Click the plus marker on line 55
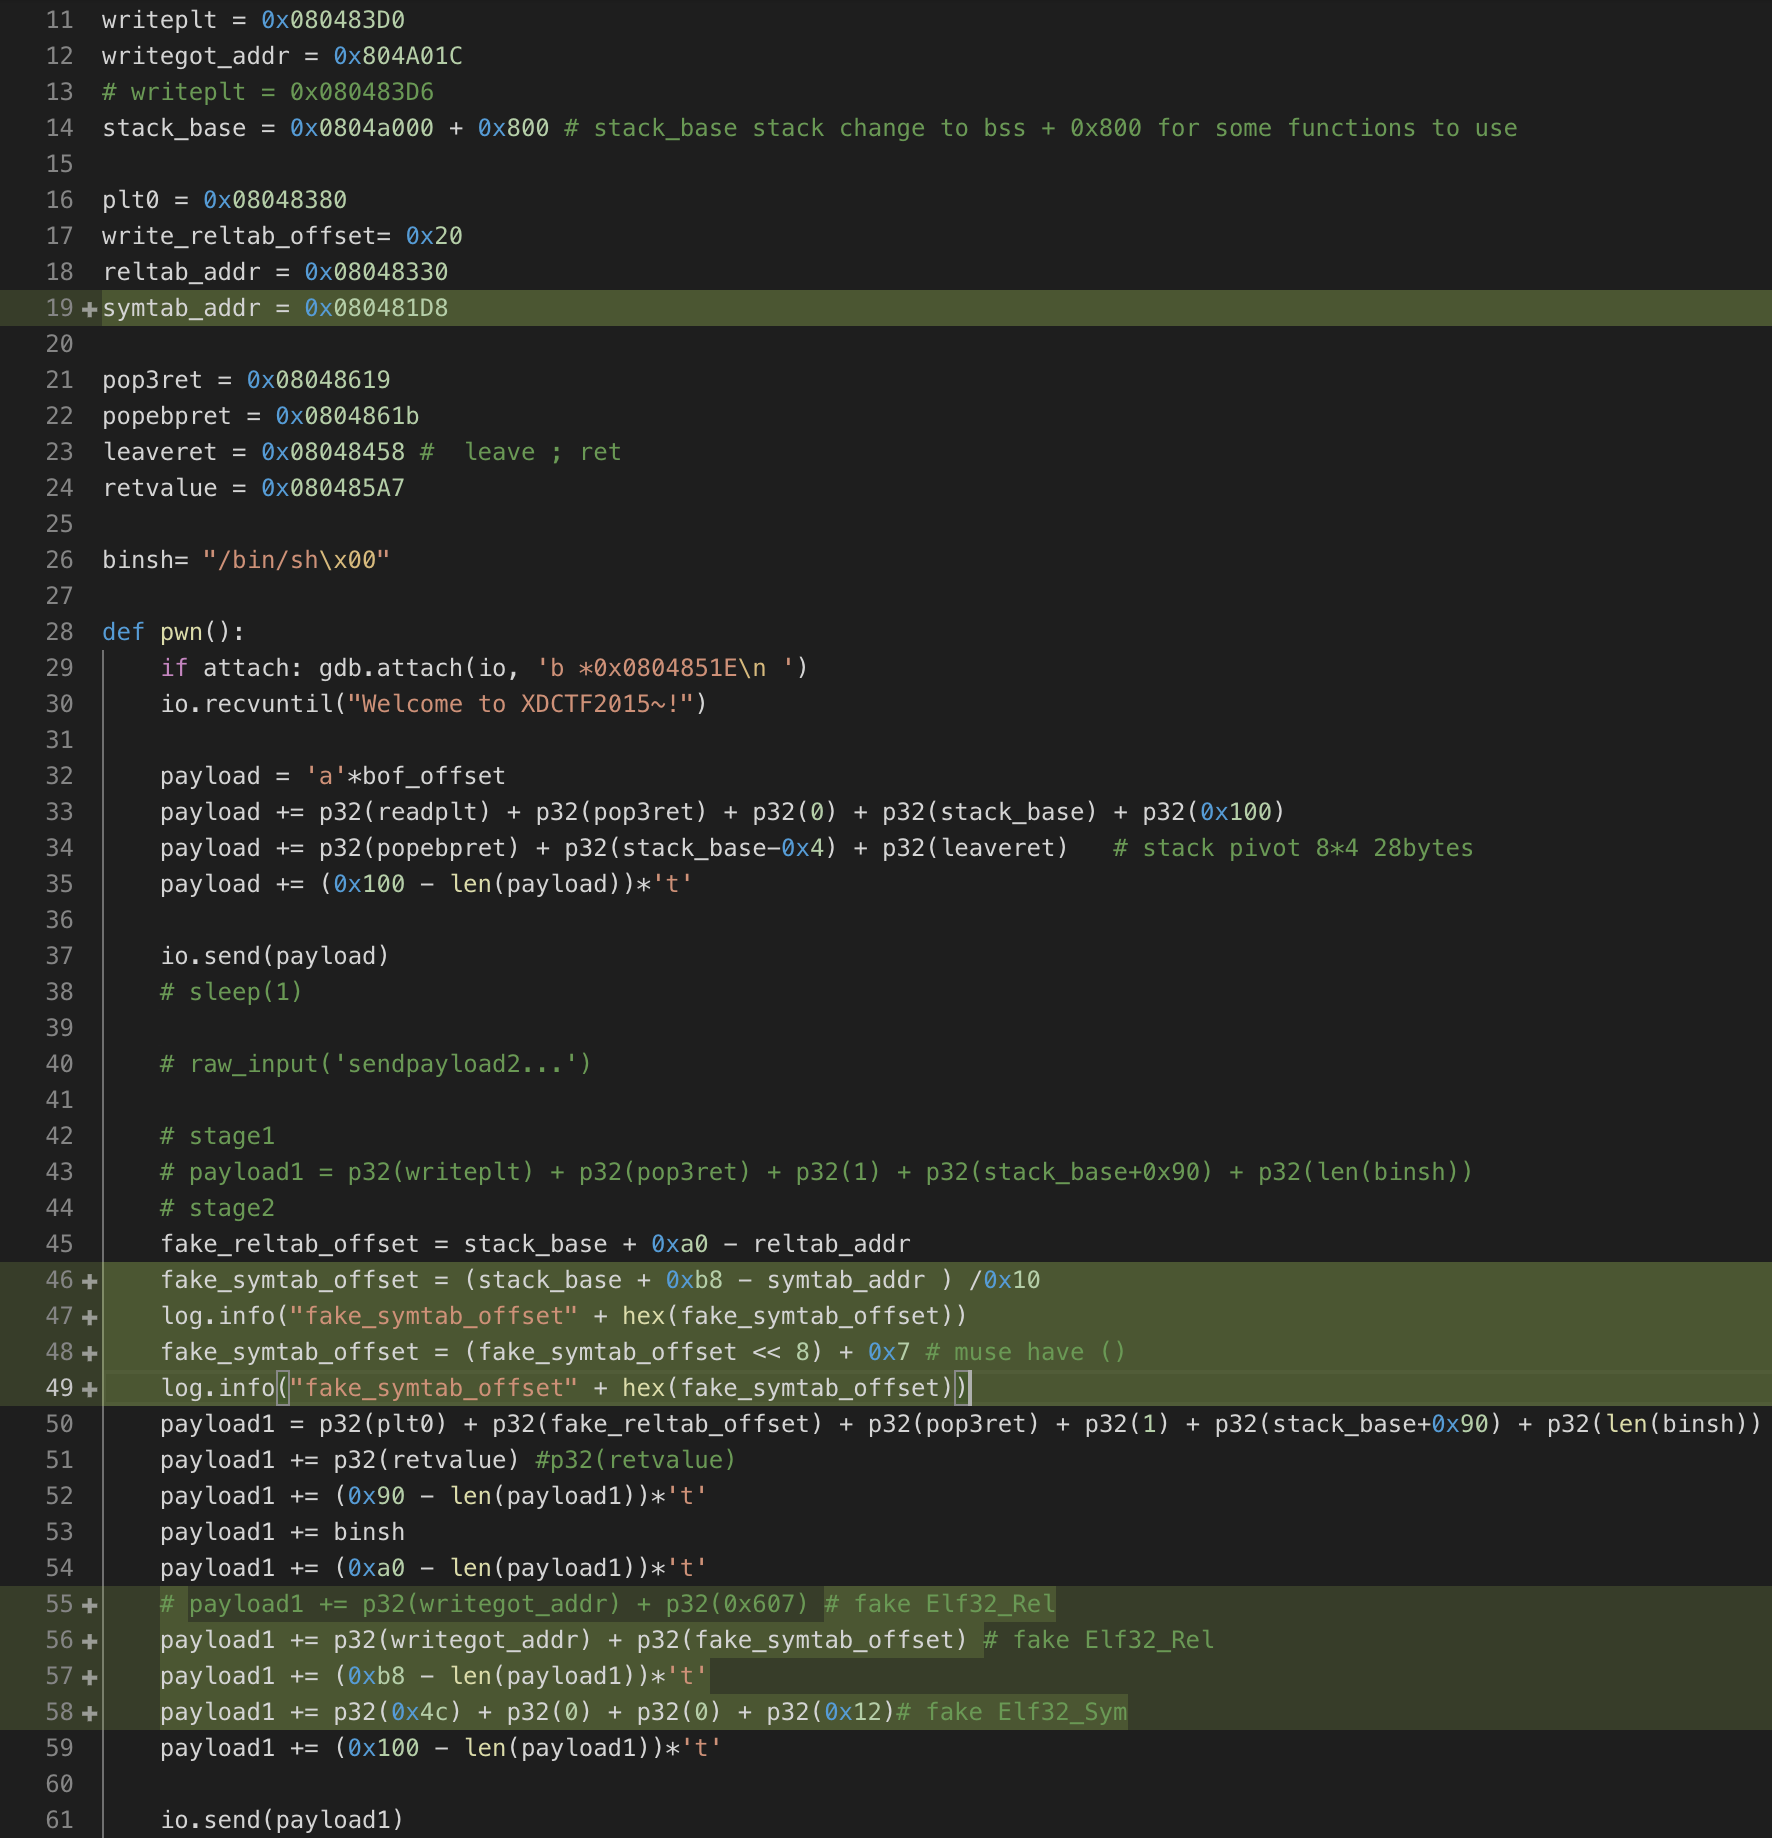Screen dimensions: 1772x1838 [89, 1605]
